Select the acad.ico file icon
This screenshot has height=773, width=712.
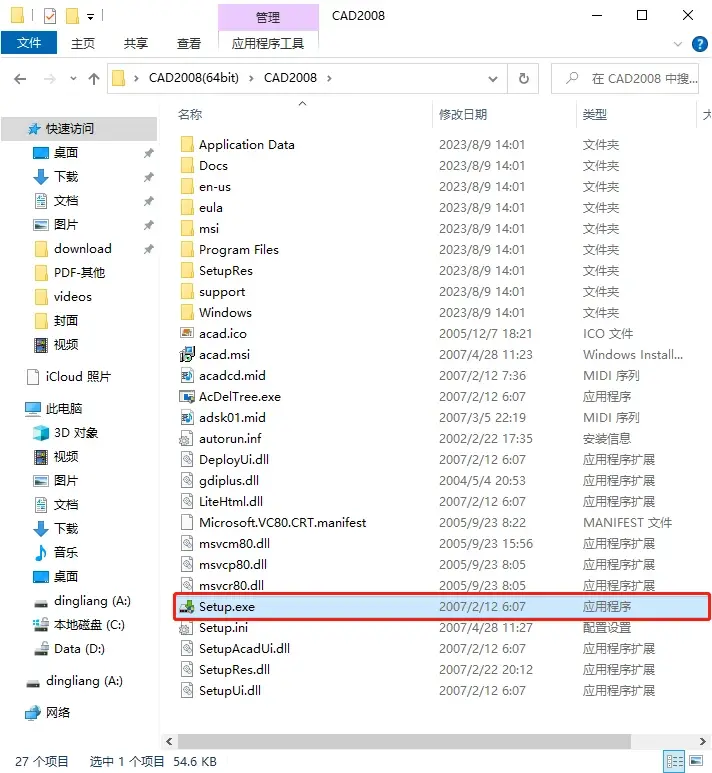coord(187,333)
